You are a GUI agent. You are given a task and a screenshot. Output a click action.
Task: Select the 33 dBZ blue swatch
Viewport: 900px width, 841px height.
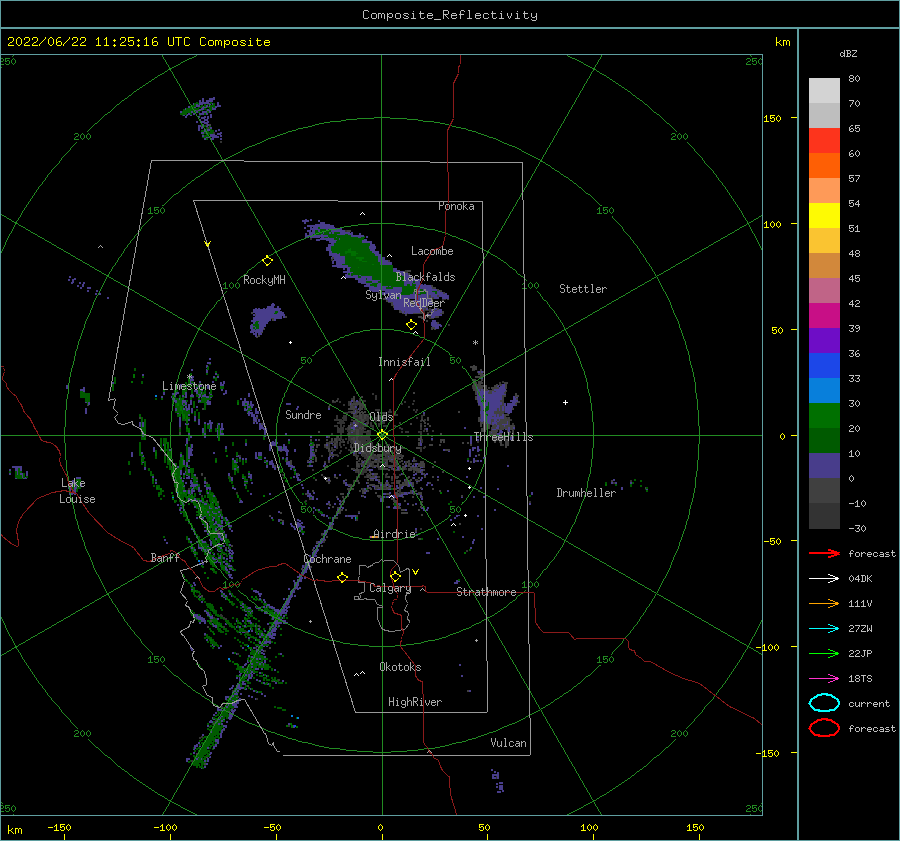[824, 390]
